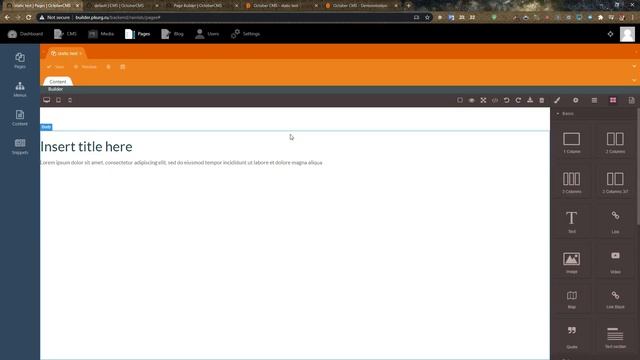Select the Image block
This screenshot has height=360, width=640.
tap(571, 262)
